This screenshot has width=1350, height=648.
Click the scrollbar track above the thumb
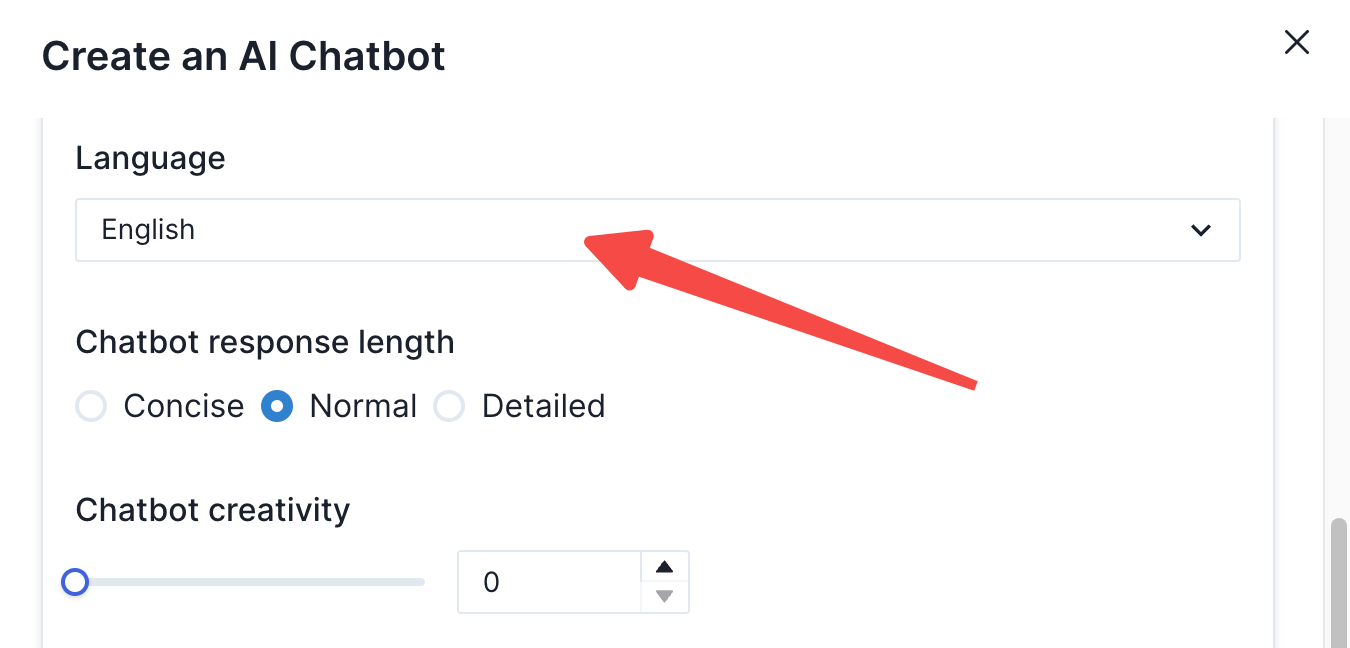(x=1338, y=300)
